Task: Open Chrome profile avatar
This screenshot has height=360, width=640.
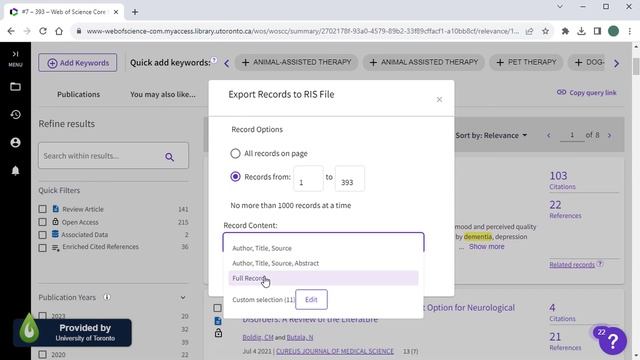Action: [x=613, y=31]
